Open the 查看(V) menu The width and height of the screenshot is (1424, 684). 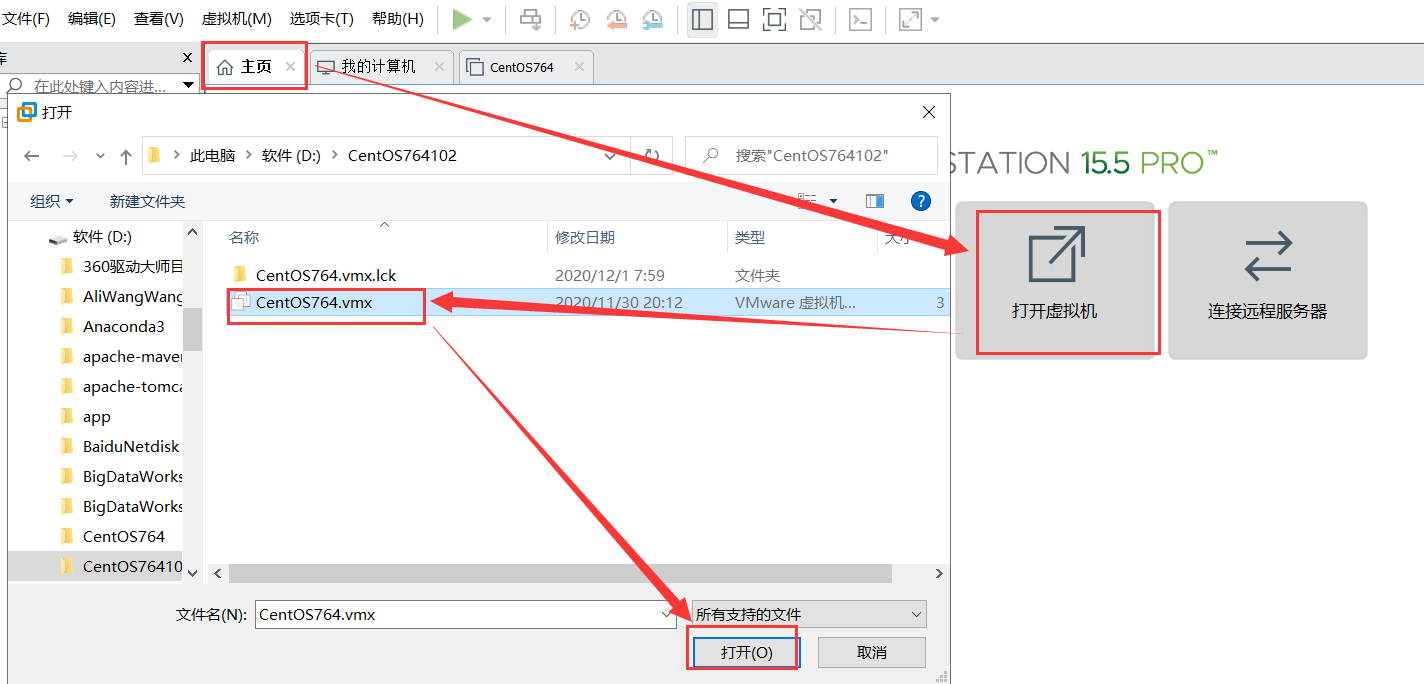tap(159, 19)
